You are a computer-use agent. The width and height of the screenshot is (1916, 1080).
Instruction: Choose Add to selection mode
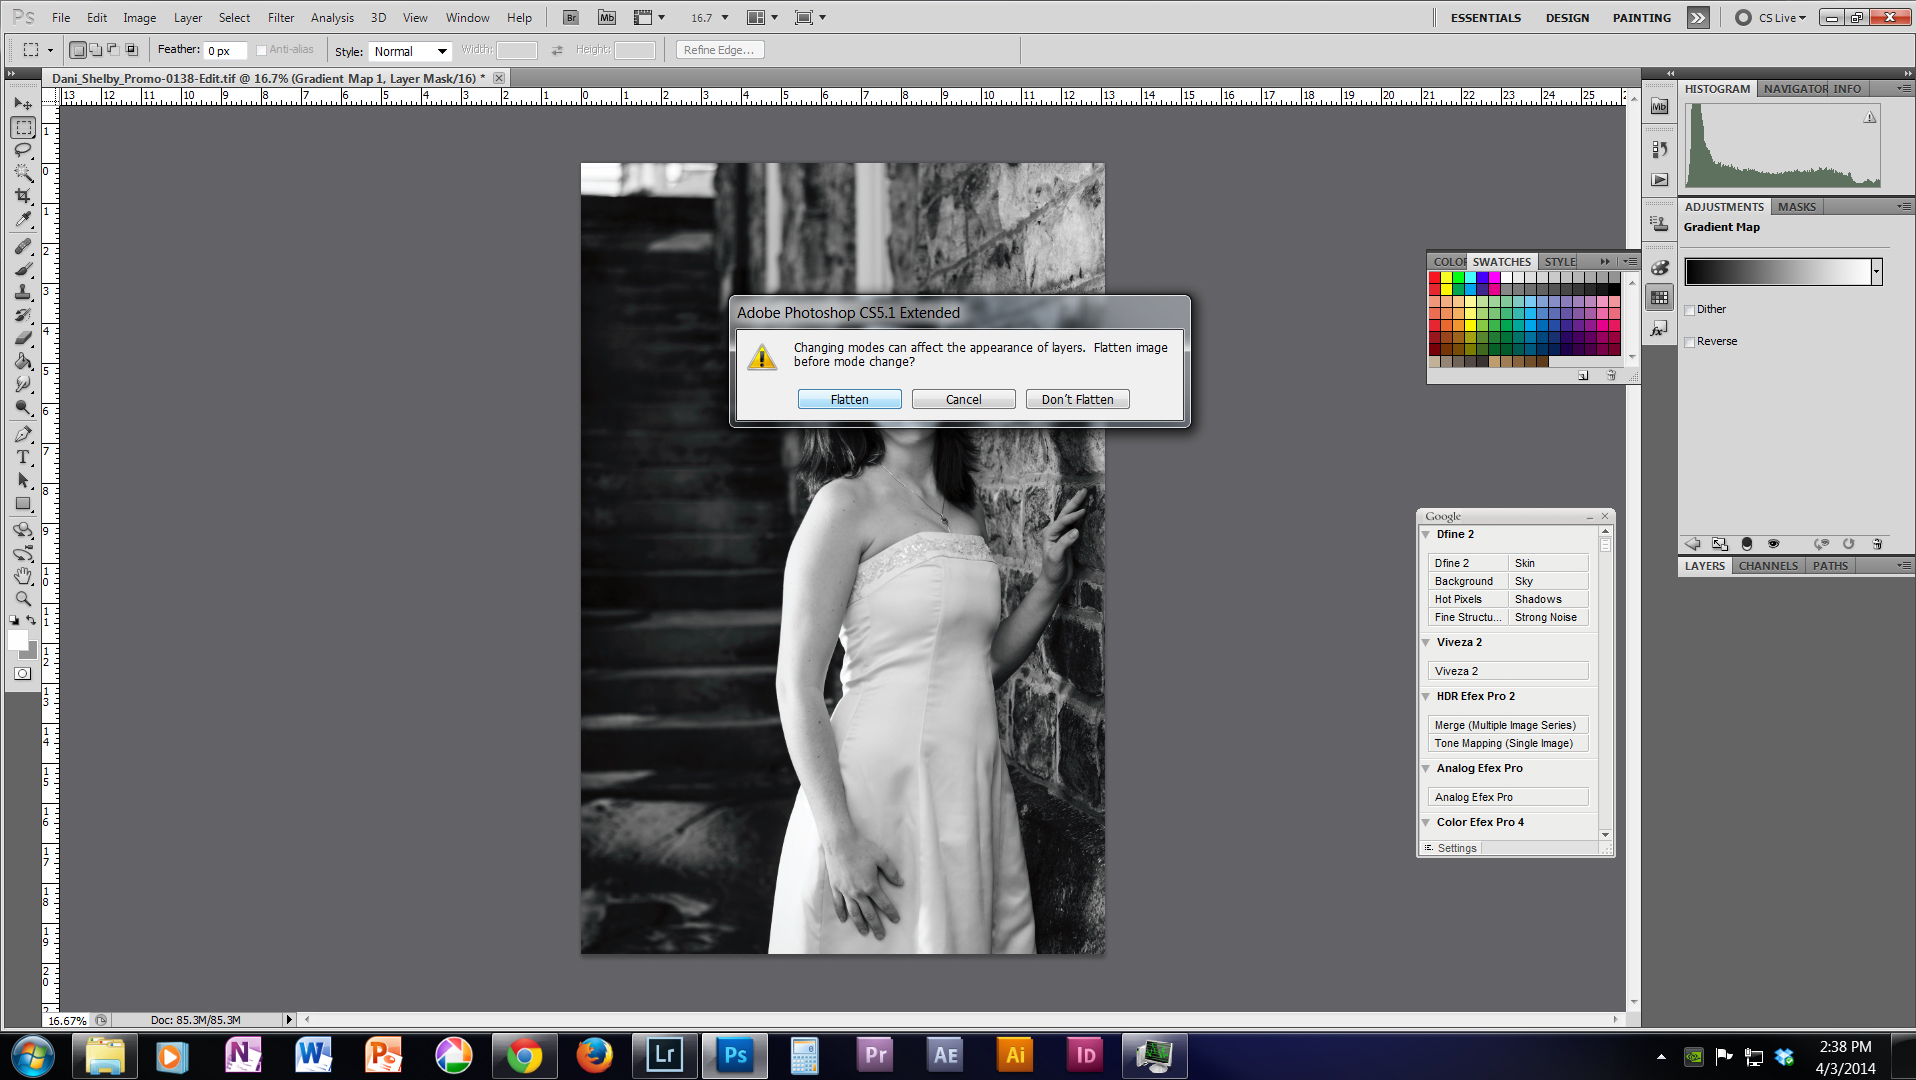pyautogui.click(x=95, y=50)
